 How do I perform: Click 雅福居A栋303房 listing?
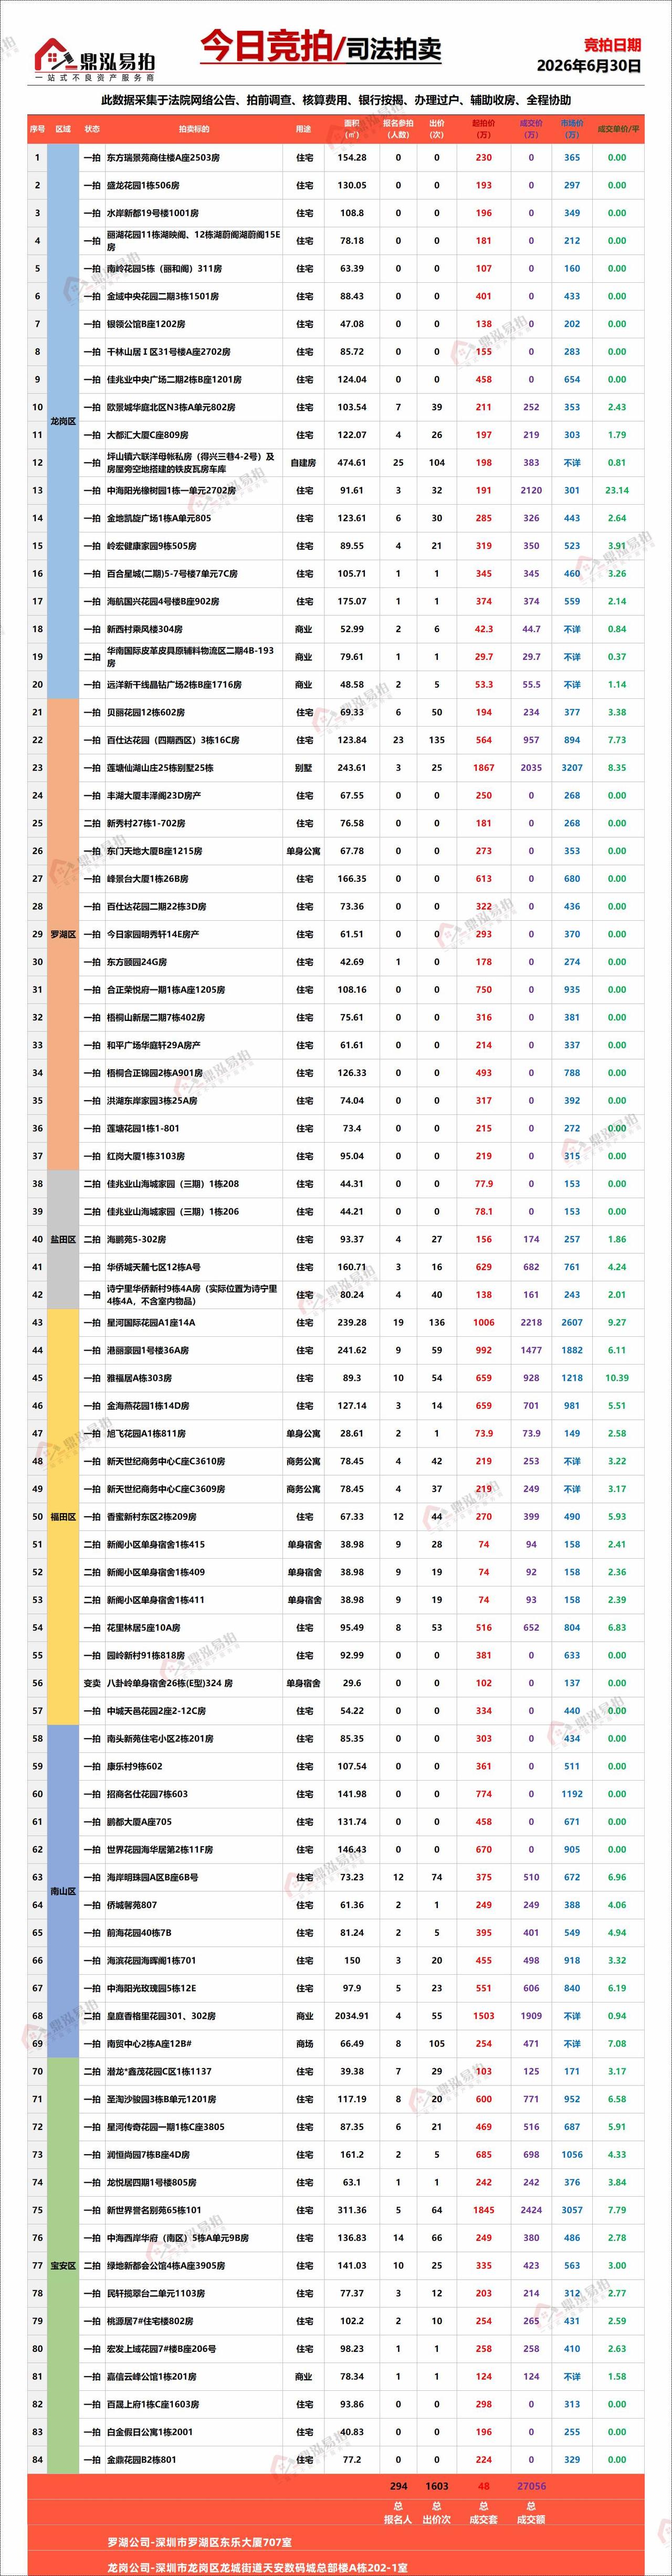click(x=139, y=1378)
